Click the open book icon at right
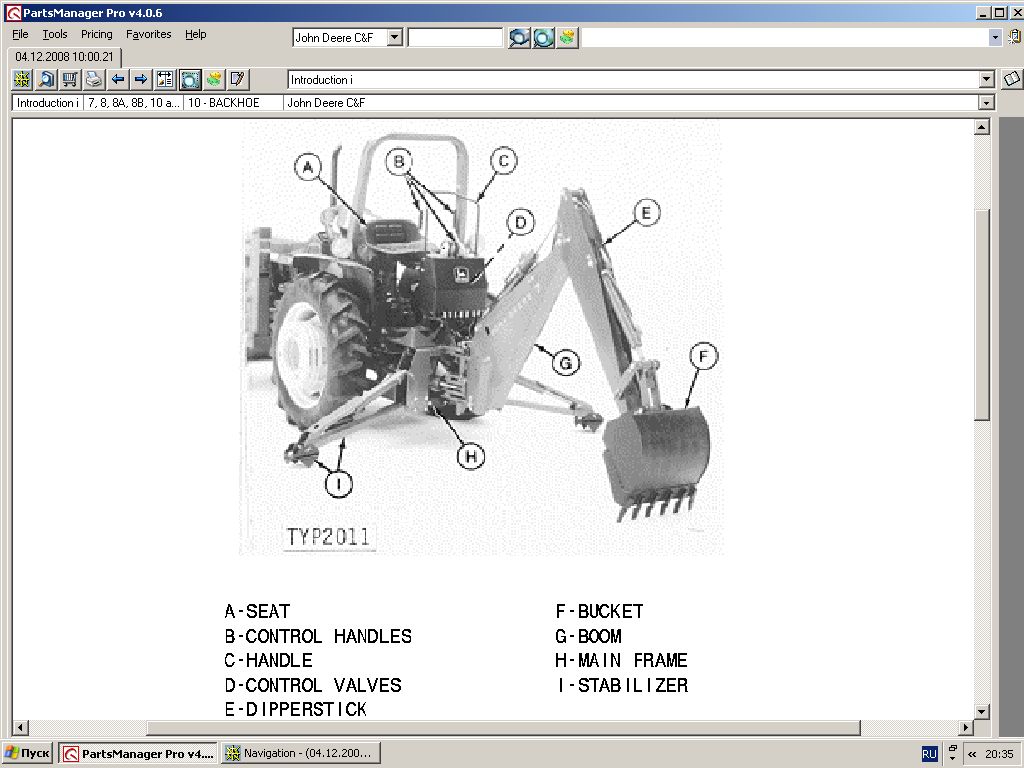 pyautogui.click(x=1011, y=79)
